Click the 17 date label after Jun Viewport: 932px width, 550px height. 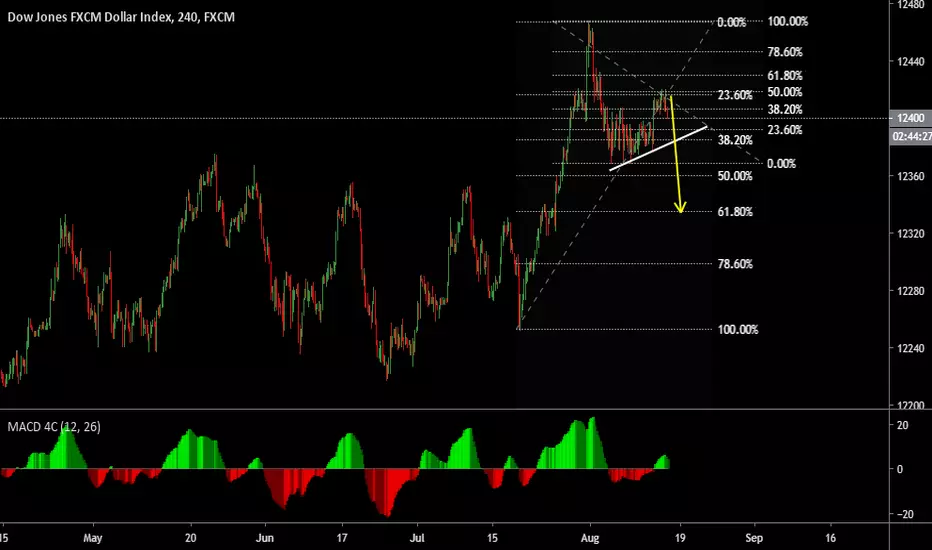click(x=342, y=538)
